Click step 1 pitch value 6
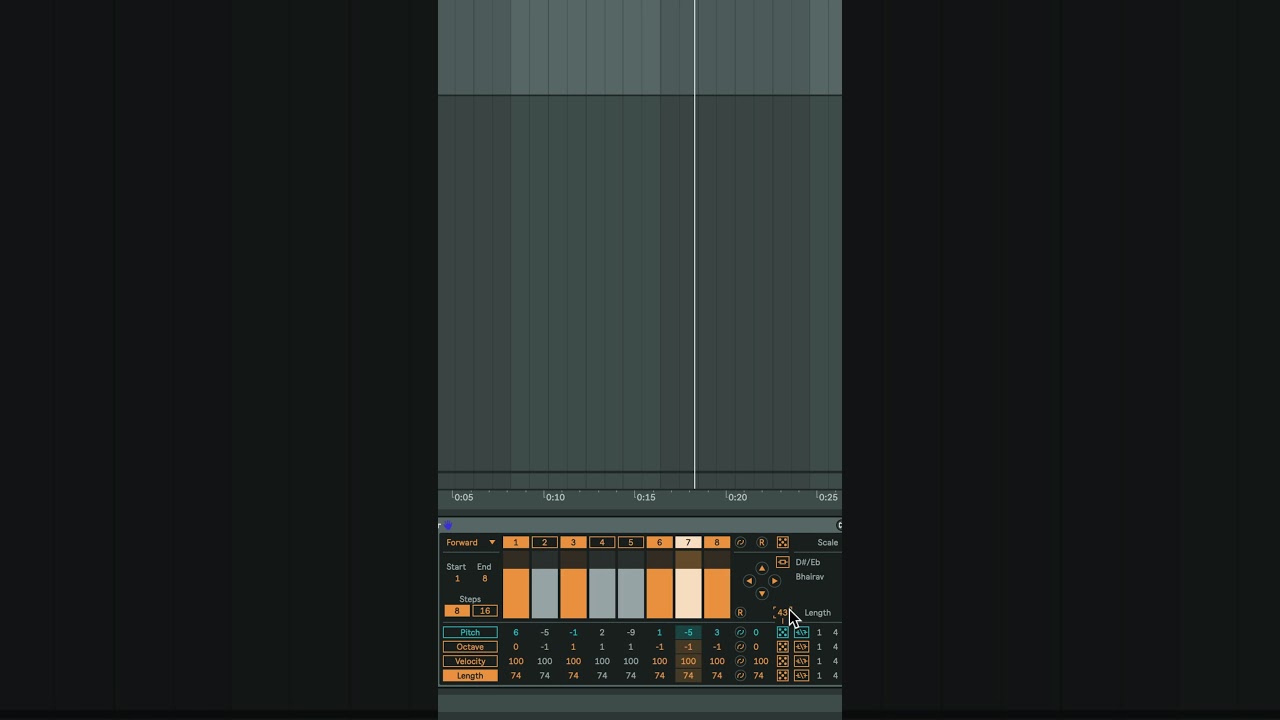This screenshot has width=1280, height=720. 516,632
